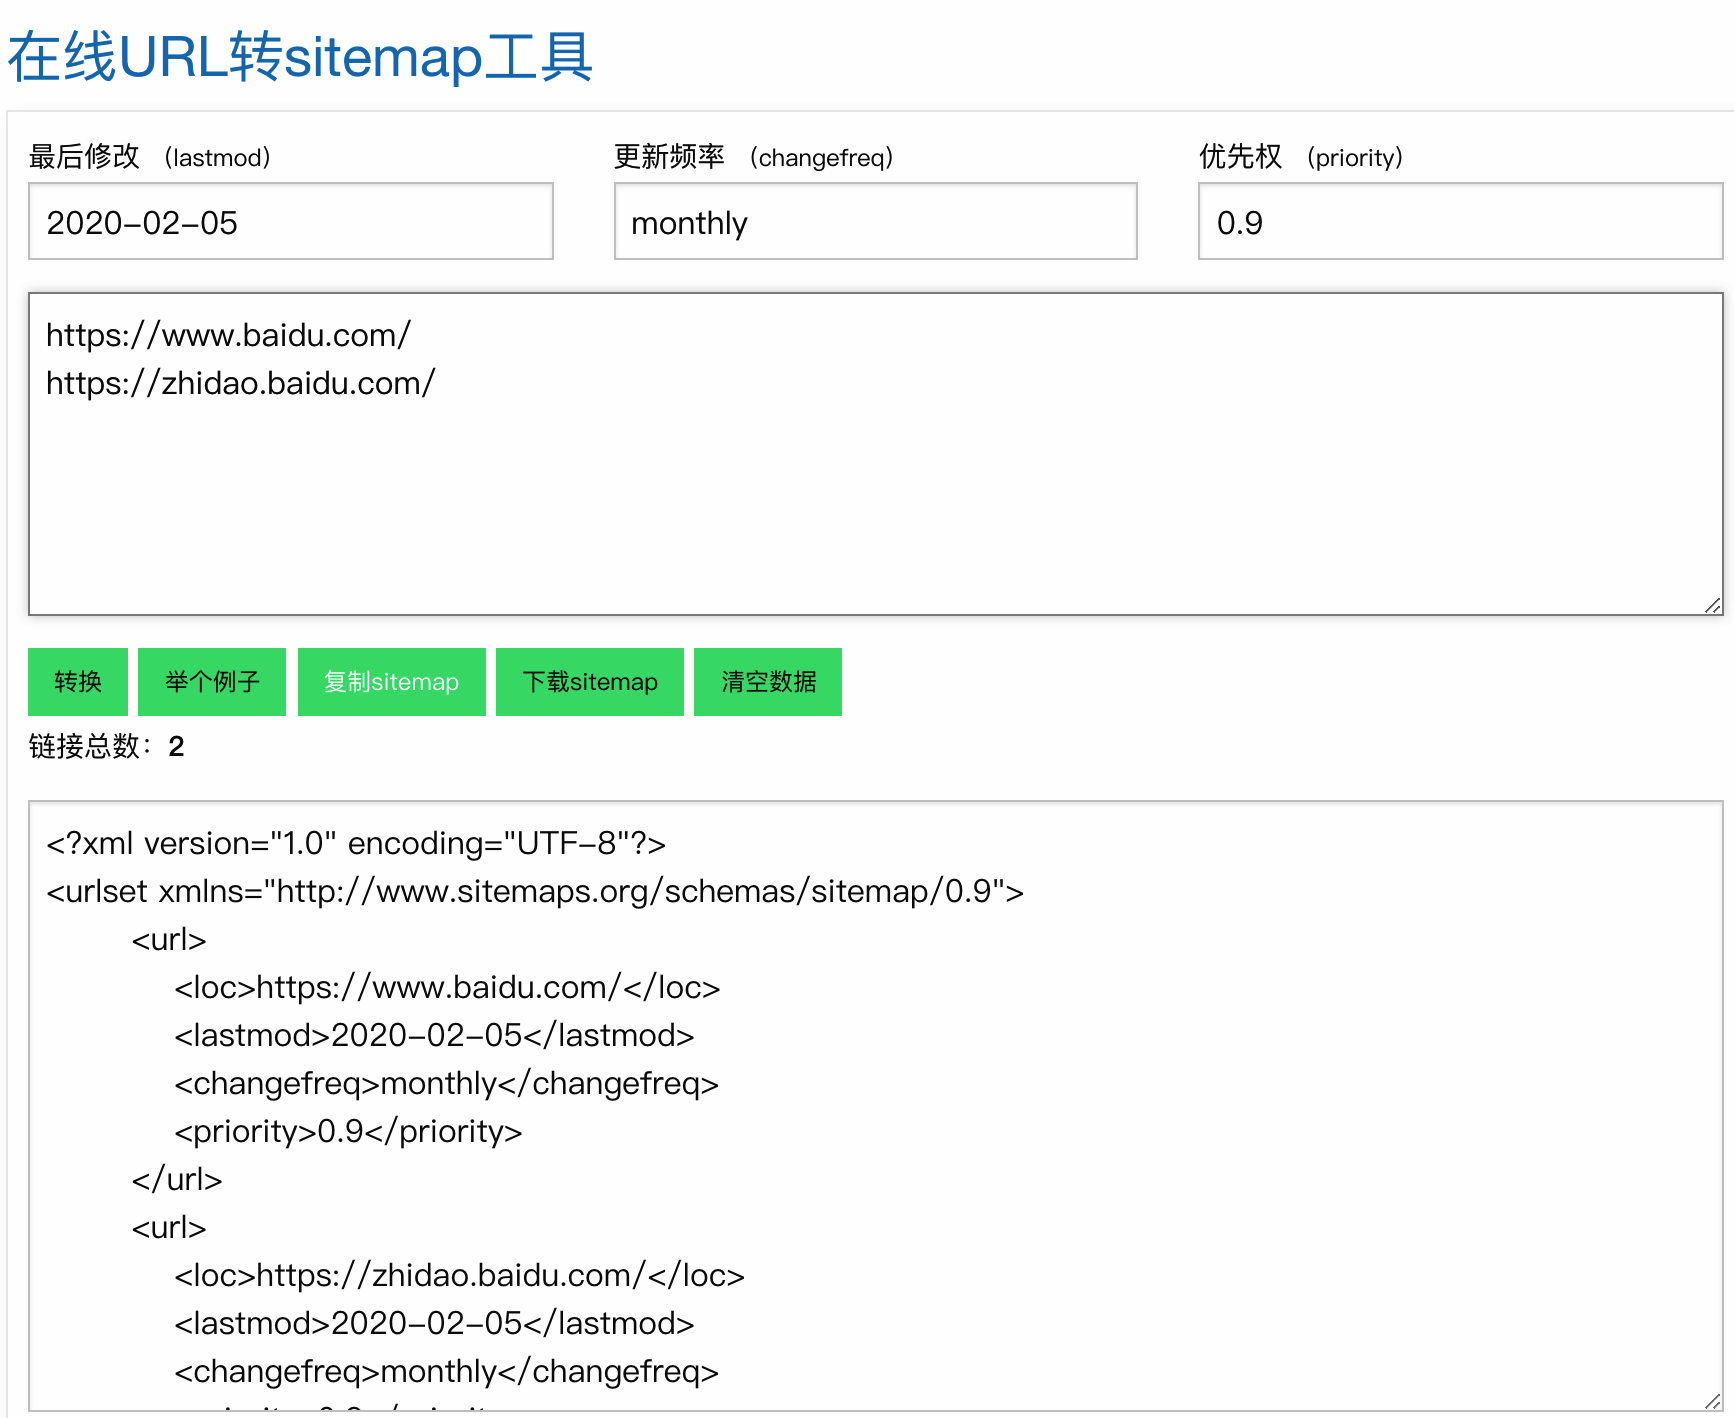Click the first closing </url> tag line
This screenshot has width=1734, height=1418.
click(177, 1179)
